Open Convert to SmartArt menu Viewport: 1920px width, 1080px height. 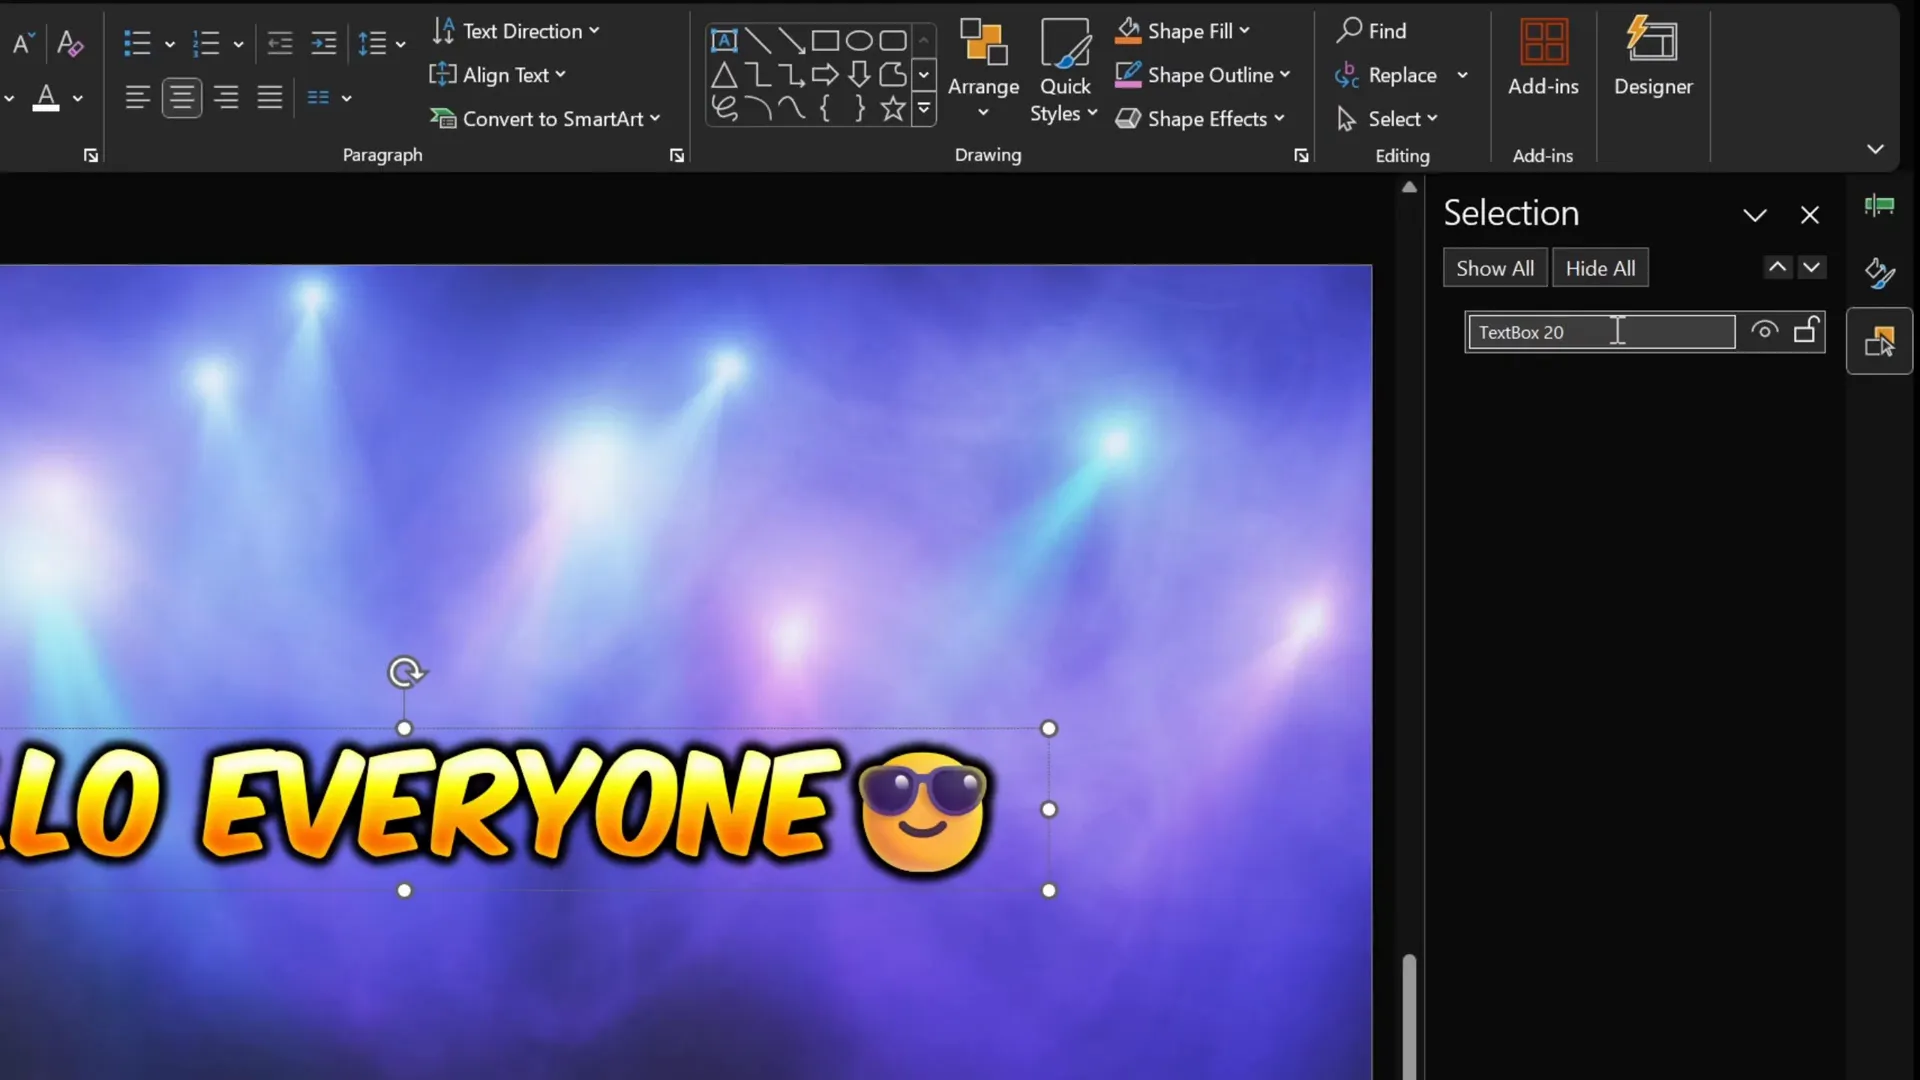click(x=546, y=119)
